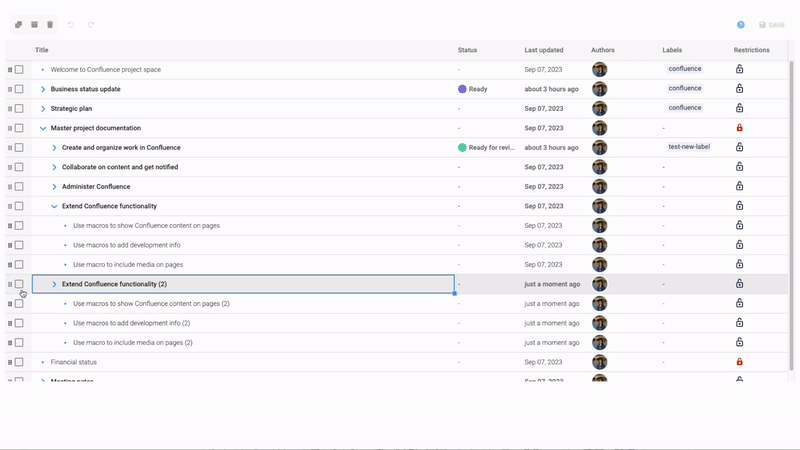Screen dimensions: 800x450
Task: Expand Collaborate on content and get notified
Action: tap(55, 167)
